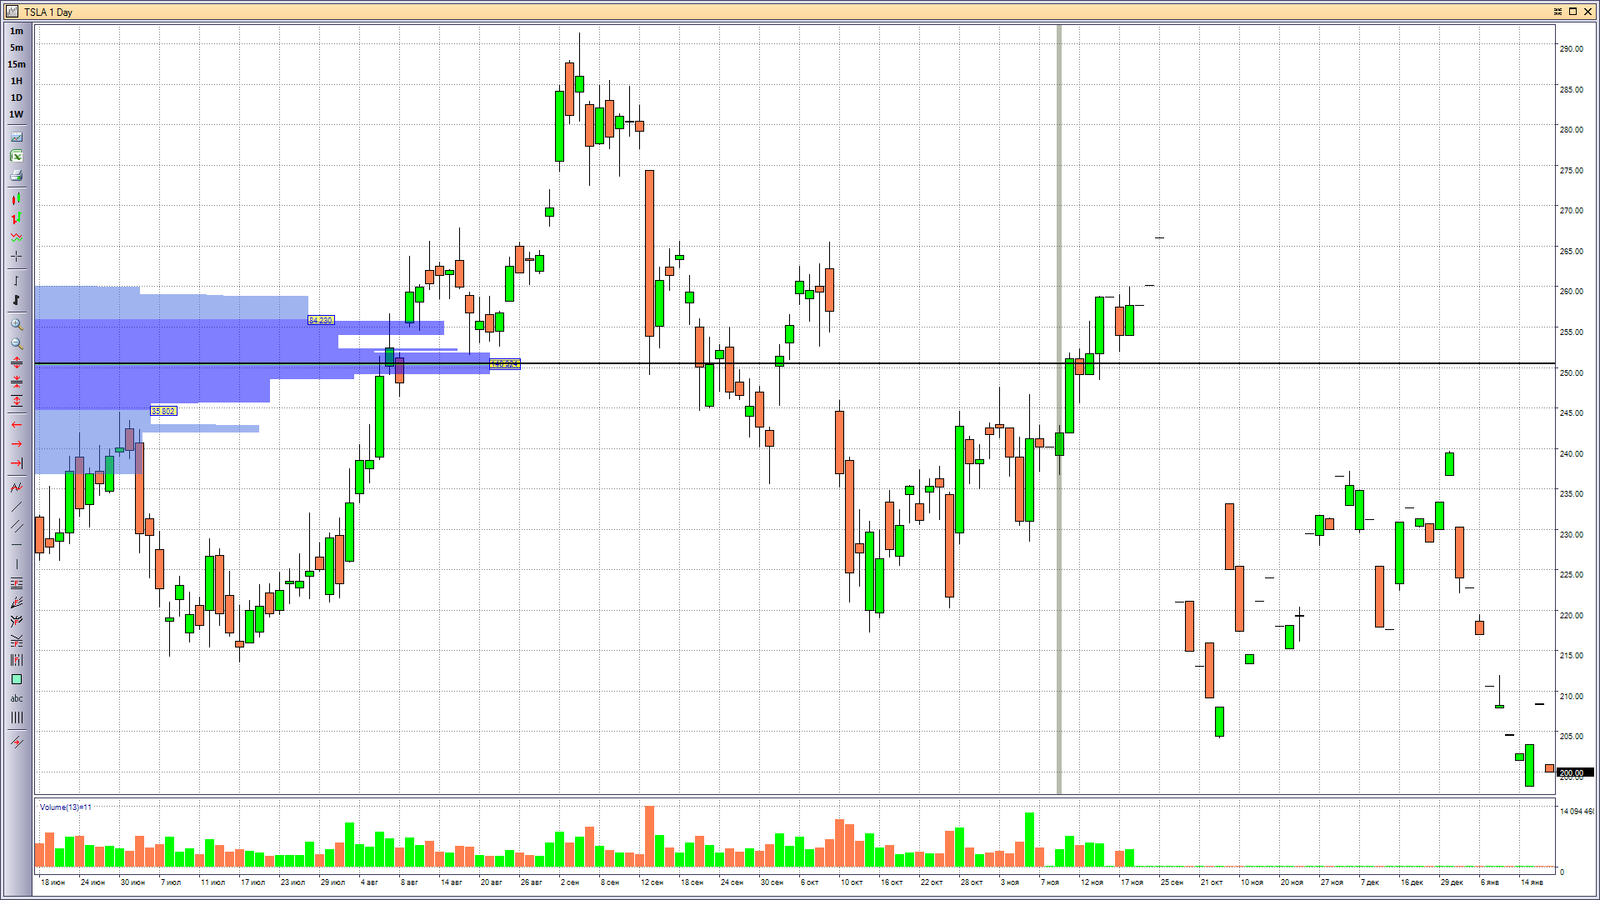Select the 1H timeframe
Screen dimensions: 1600x900
coord(16,81)
